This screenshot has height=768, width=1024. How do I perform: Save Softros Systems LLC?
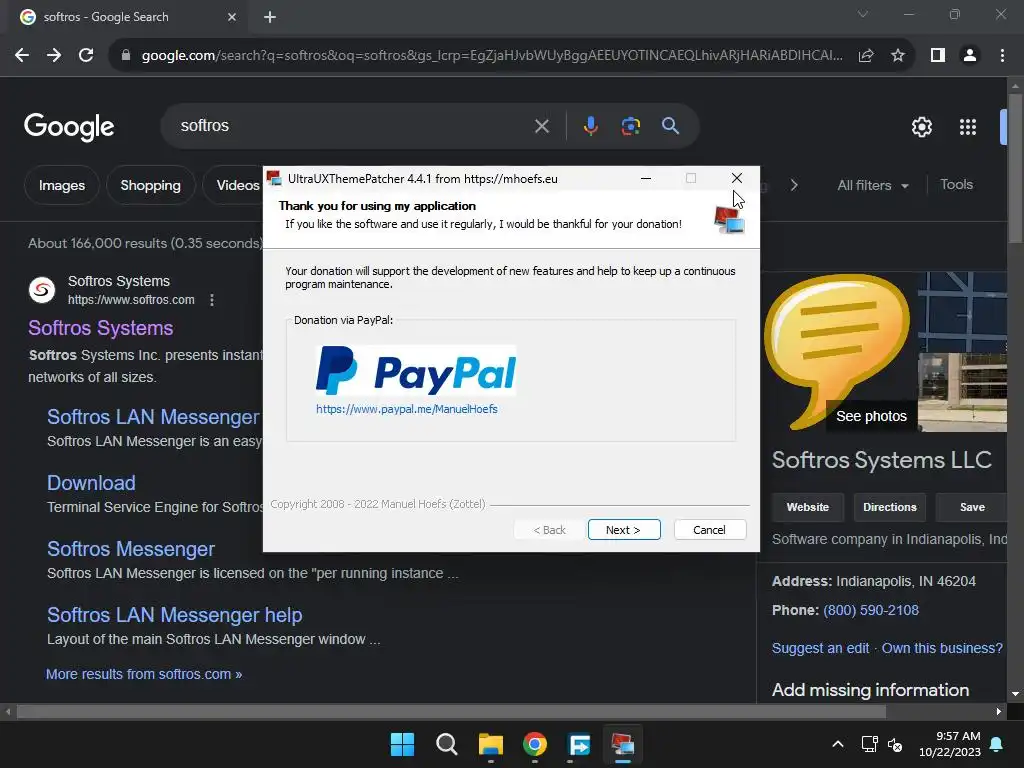point(971,507)
